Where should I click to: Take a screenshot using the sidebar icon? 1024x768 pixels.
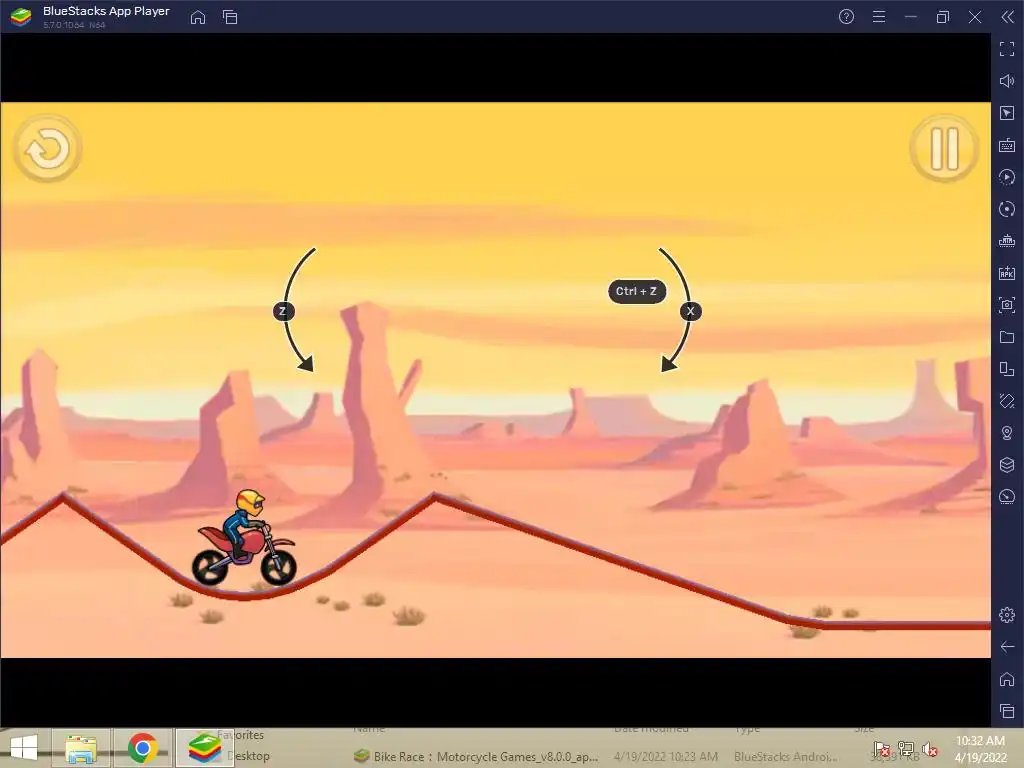[x=1007, y=305]
